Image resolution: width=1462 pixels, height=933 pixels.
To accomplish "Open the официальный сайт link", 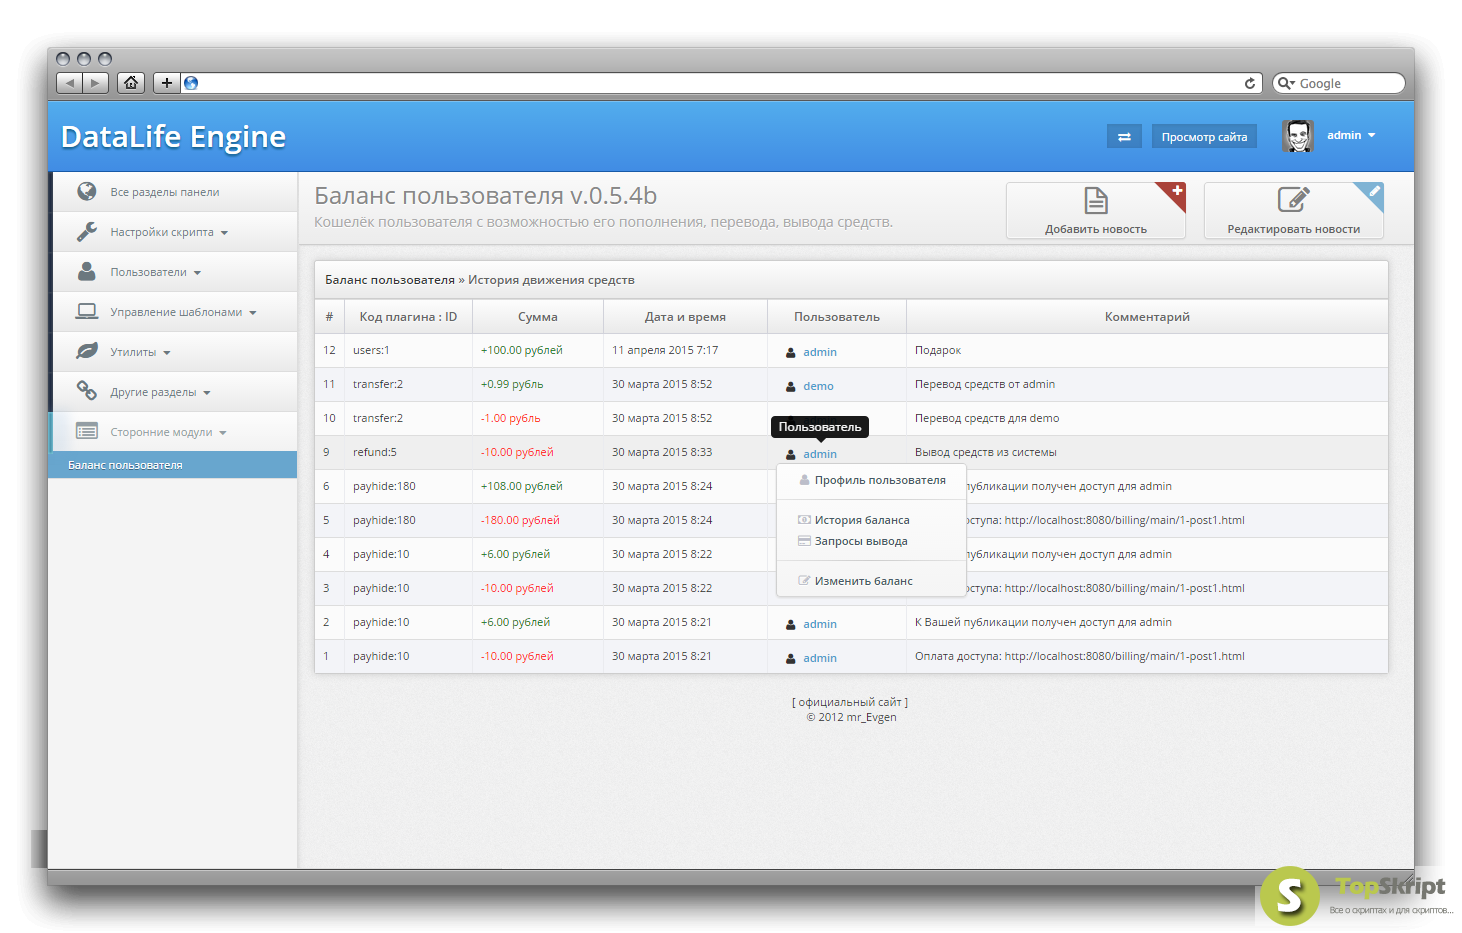I will click(x=850, y=702).
